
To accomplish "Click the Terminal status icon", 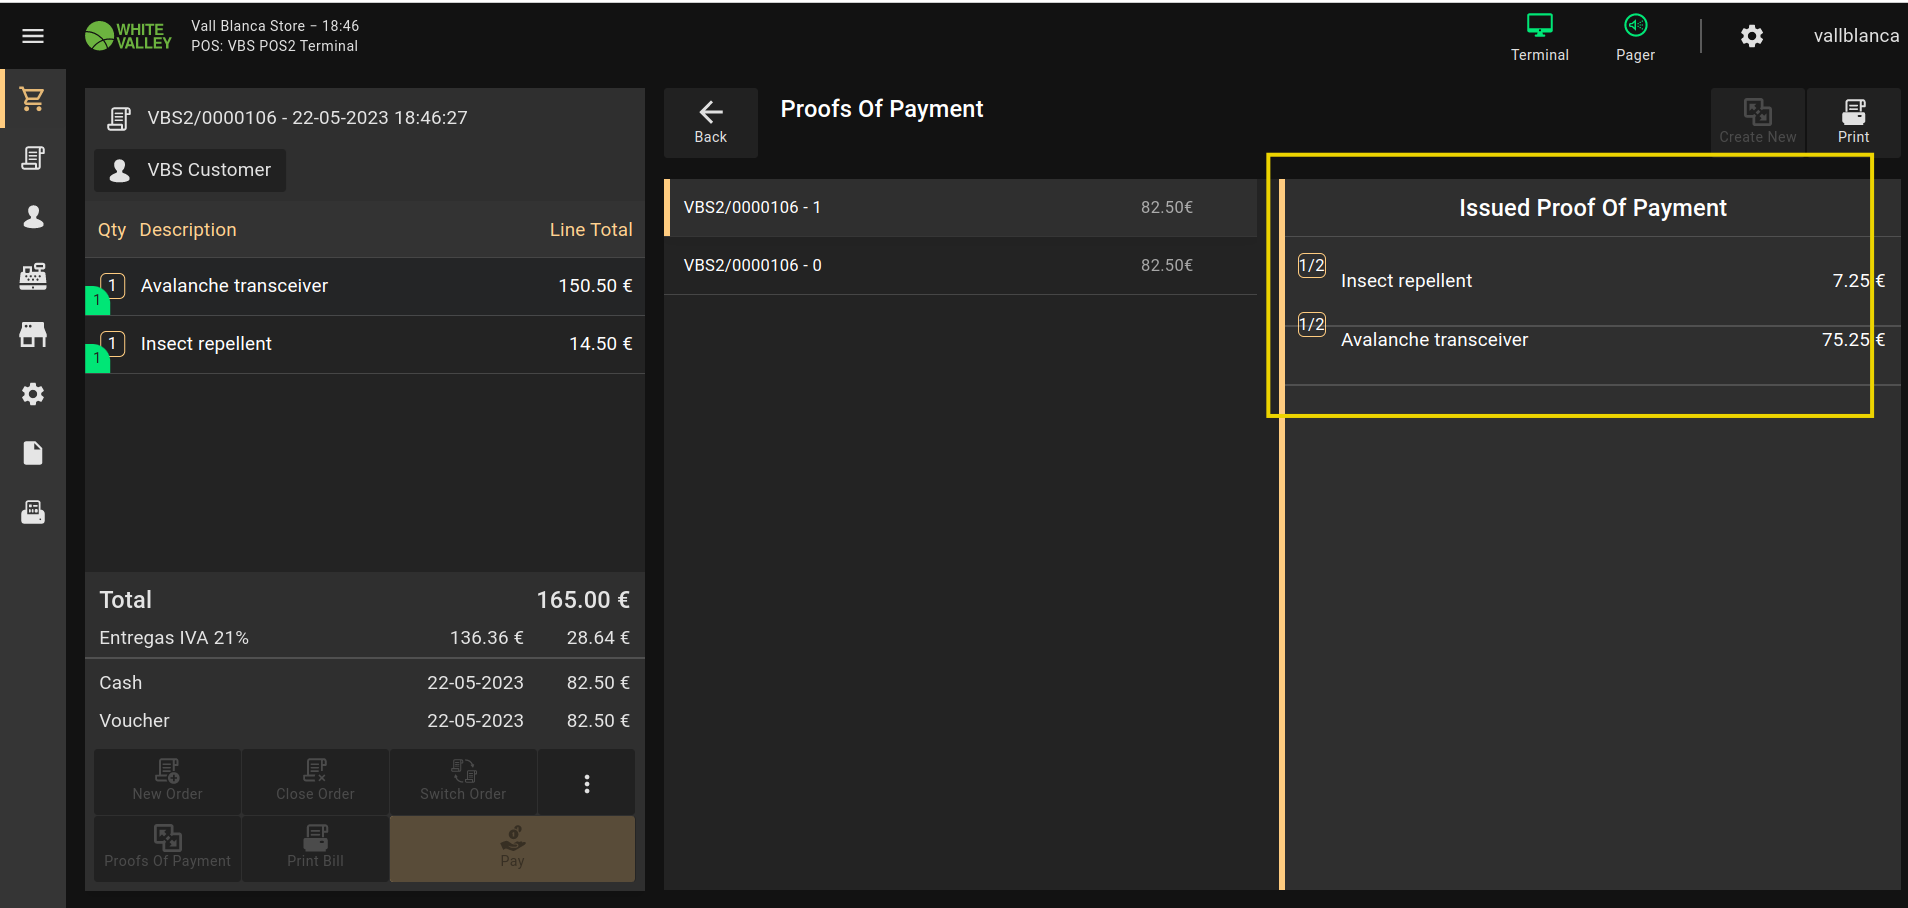I will pyautogui.click(x=1539, y=37).
